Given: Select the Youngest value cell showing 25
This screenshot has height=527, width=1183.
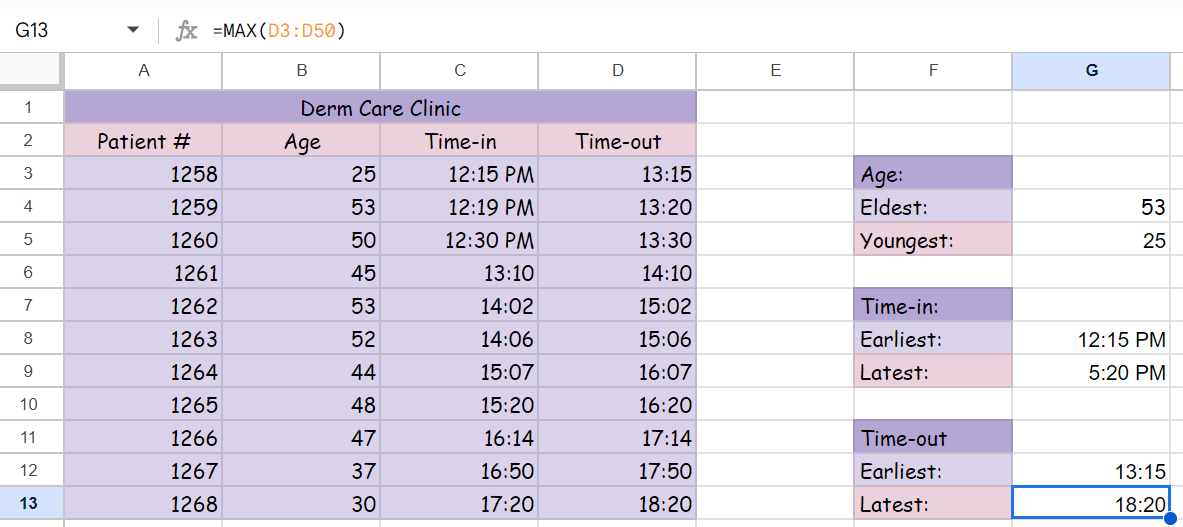Looking at the screenshot, I should [1091, 240].
